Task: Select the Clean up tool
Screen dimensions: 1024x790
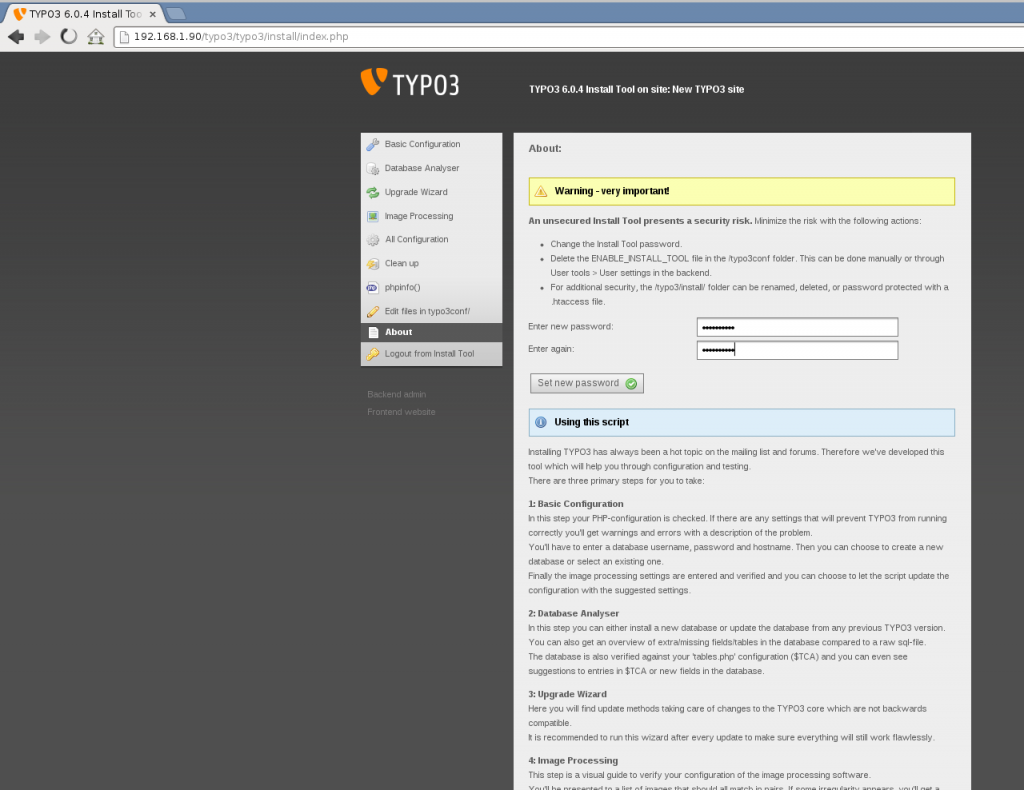Action: point(402,263)
